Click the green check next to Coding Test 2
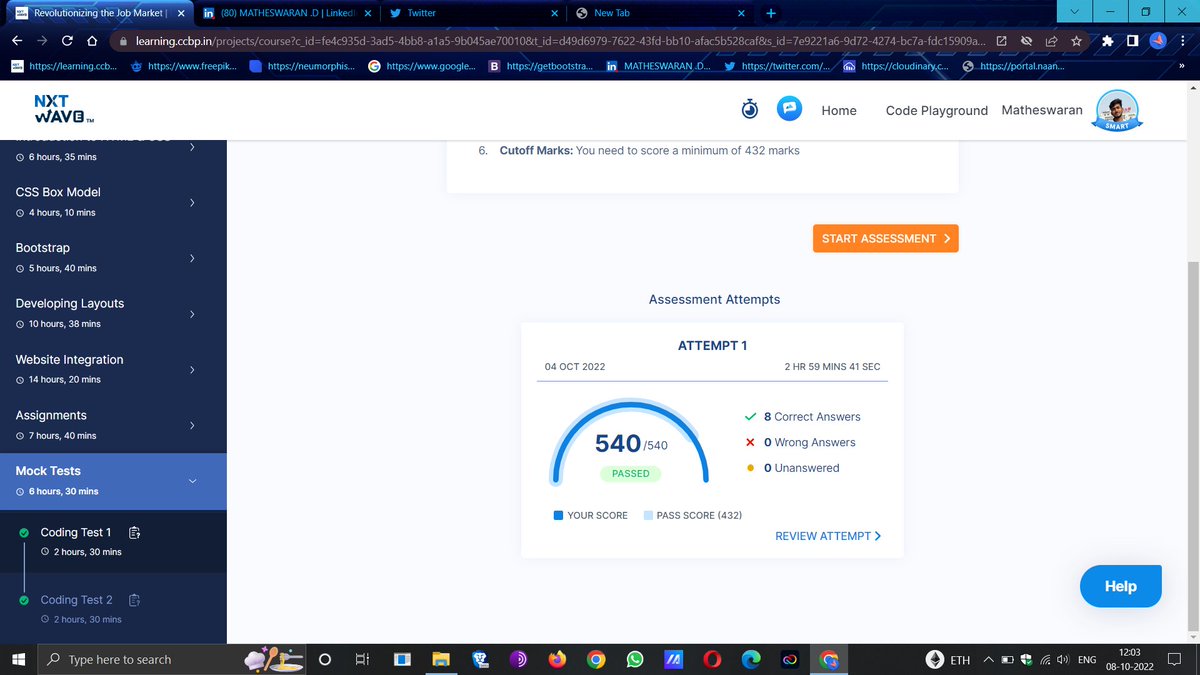The image size is (1200, 675). click(23, 600)
